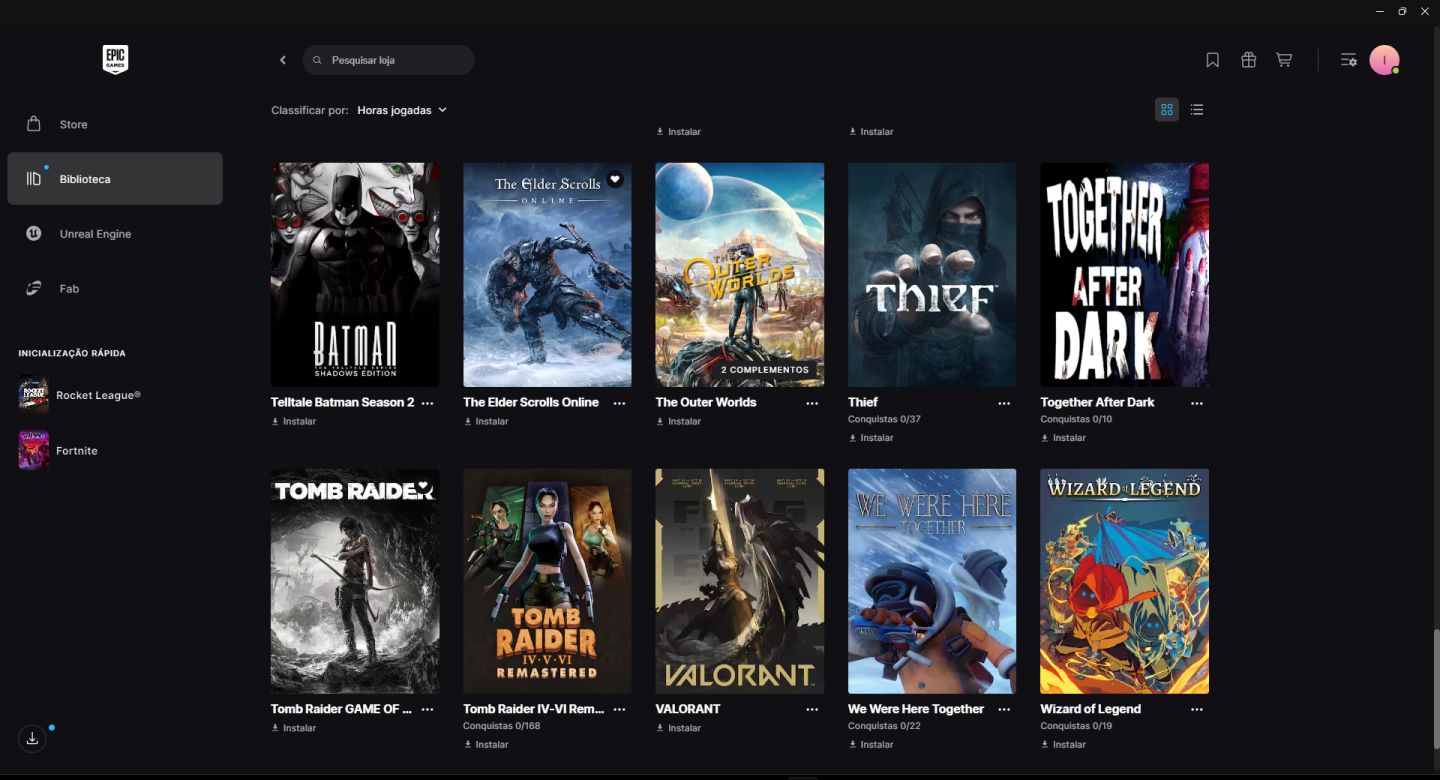Open the Together After Dark title

(x=1097, y=403)
